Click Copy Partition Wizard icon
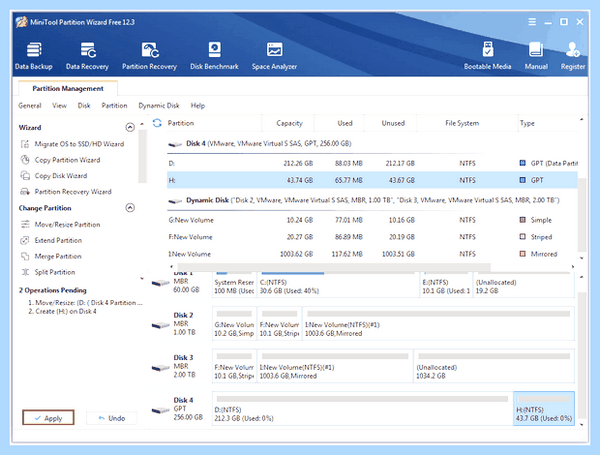Viewport: 600px width, 455px height. pyautogui.click(x=25, y=160)
